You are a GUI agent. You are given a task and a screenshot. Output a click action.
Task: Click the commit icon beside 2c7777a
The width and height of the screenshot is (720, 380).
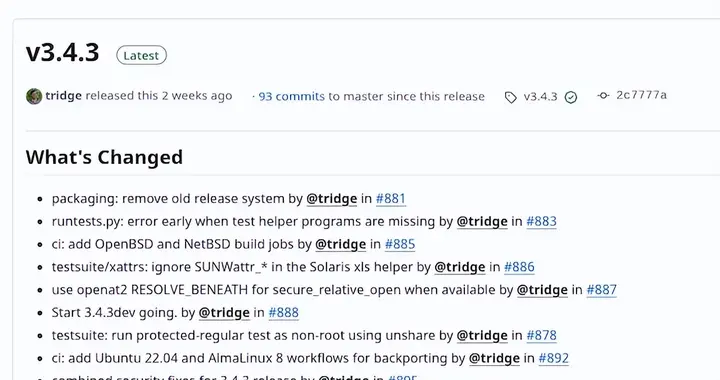(603, 95)
